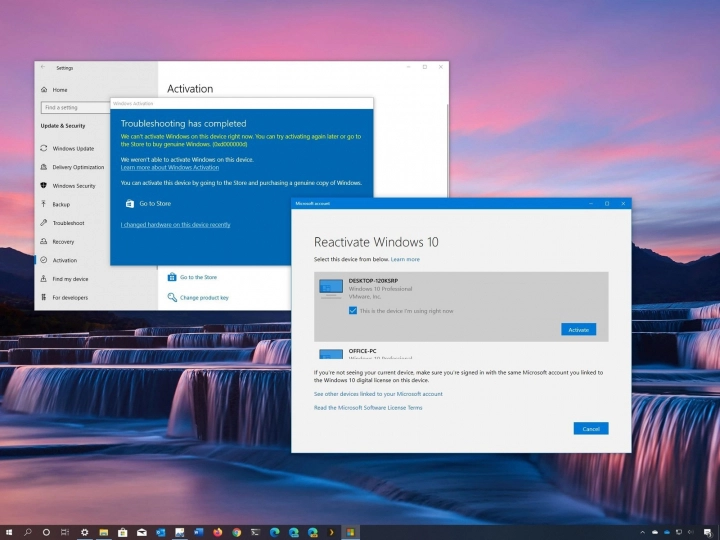Viewport: 720px width, 540px height.
Task: Open the white OneDrive cloud tray icon
Action: 654,533
